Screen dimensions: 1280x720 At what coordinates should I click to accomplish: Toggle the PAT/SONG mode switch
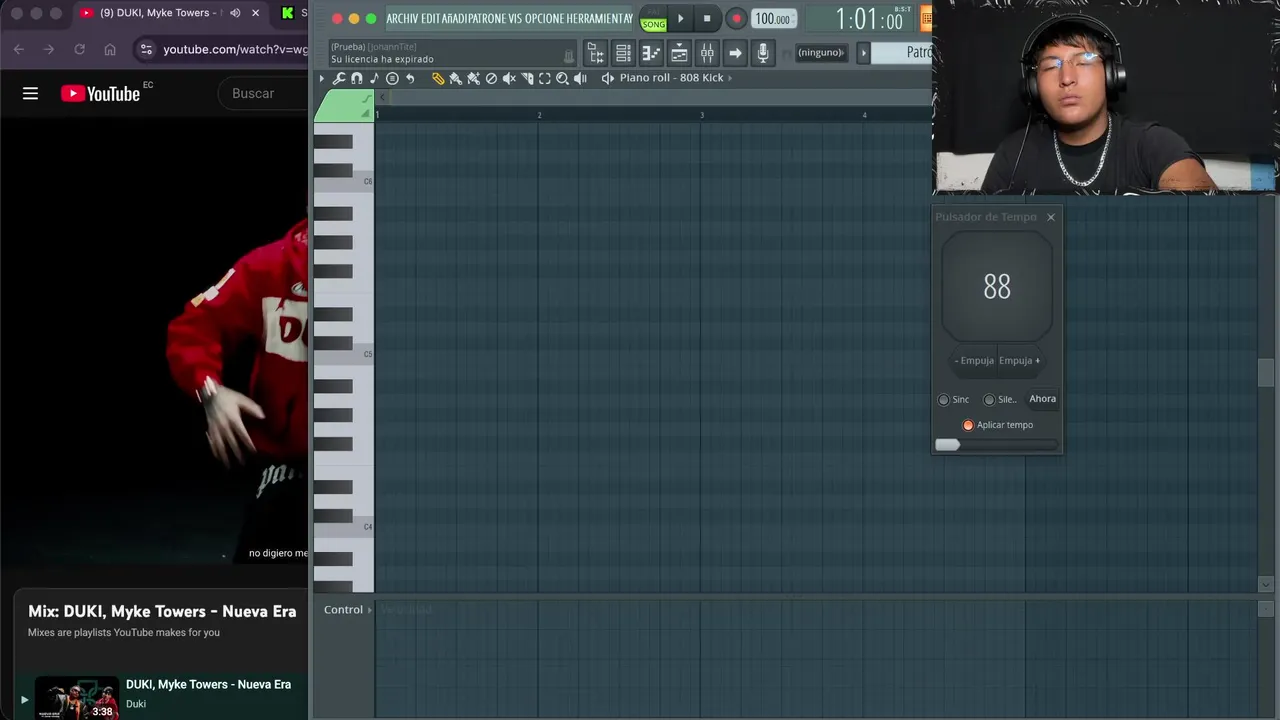click(x=653, y=19)
